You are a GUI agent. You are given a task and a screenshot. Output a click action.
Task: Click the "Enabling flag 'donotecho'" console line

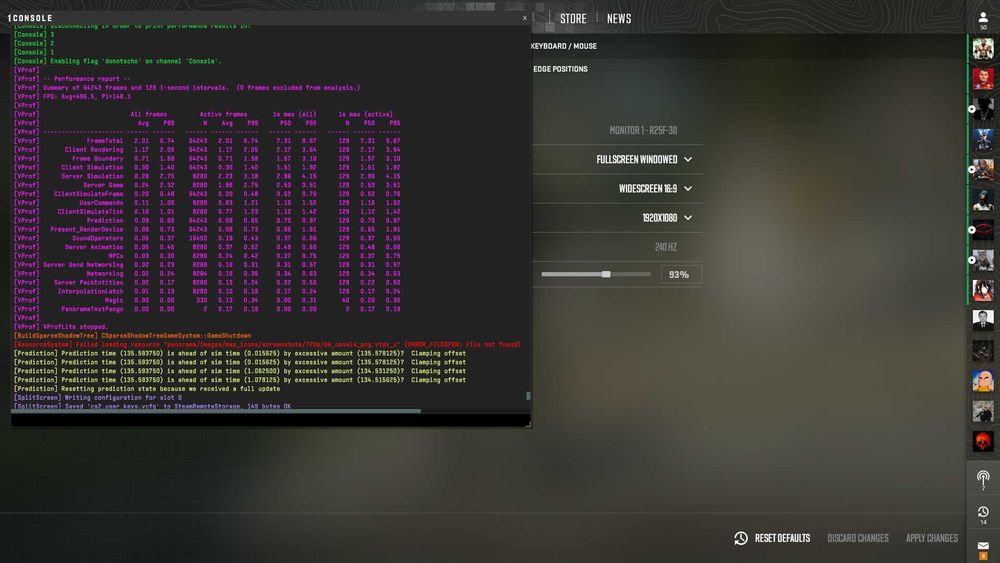[117, 61]
